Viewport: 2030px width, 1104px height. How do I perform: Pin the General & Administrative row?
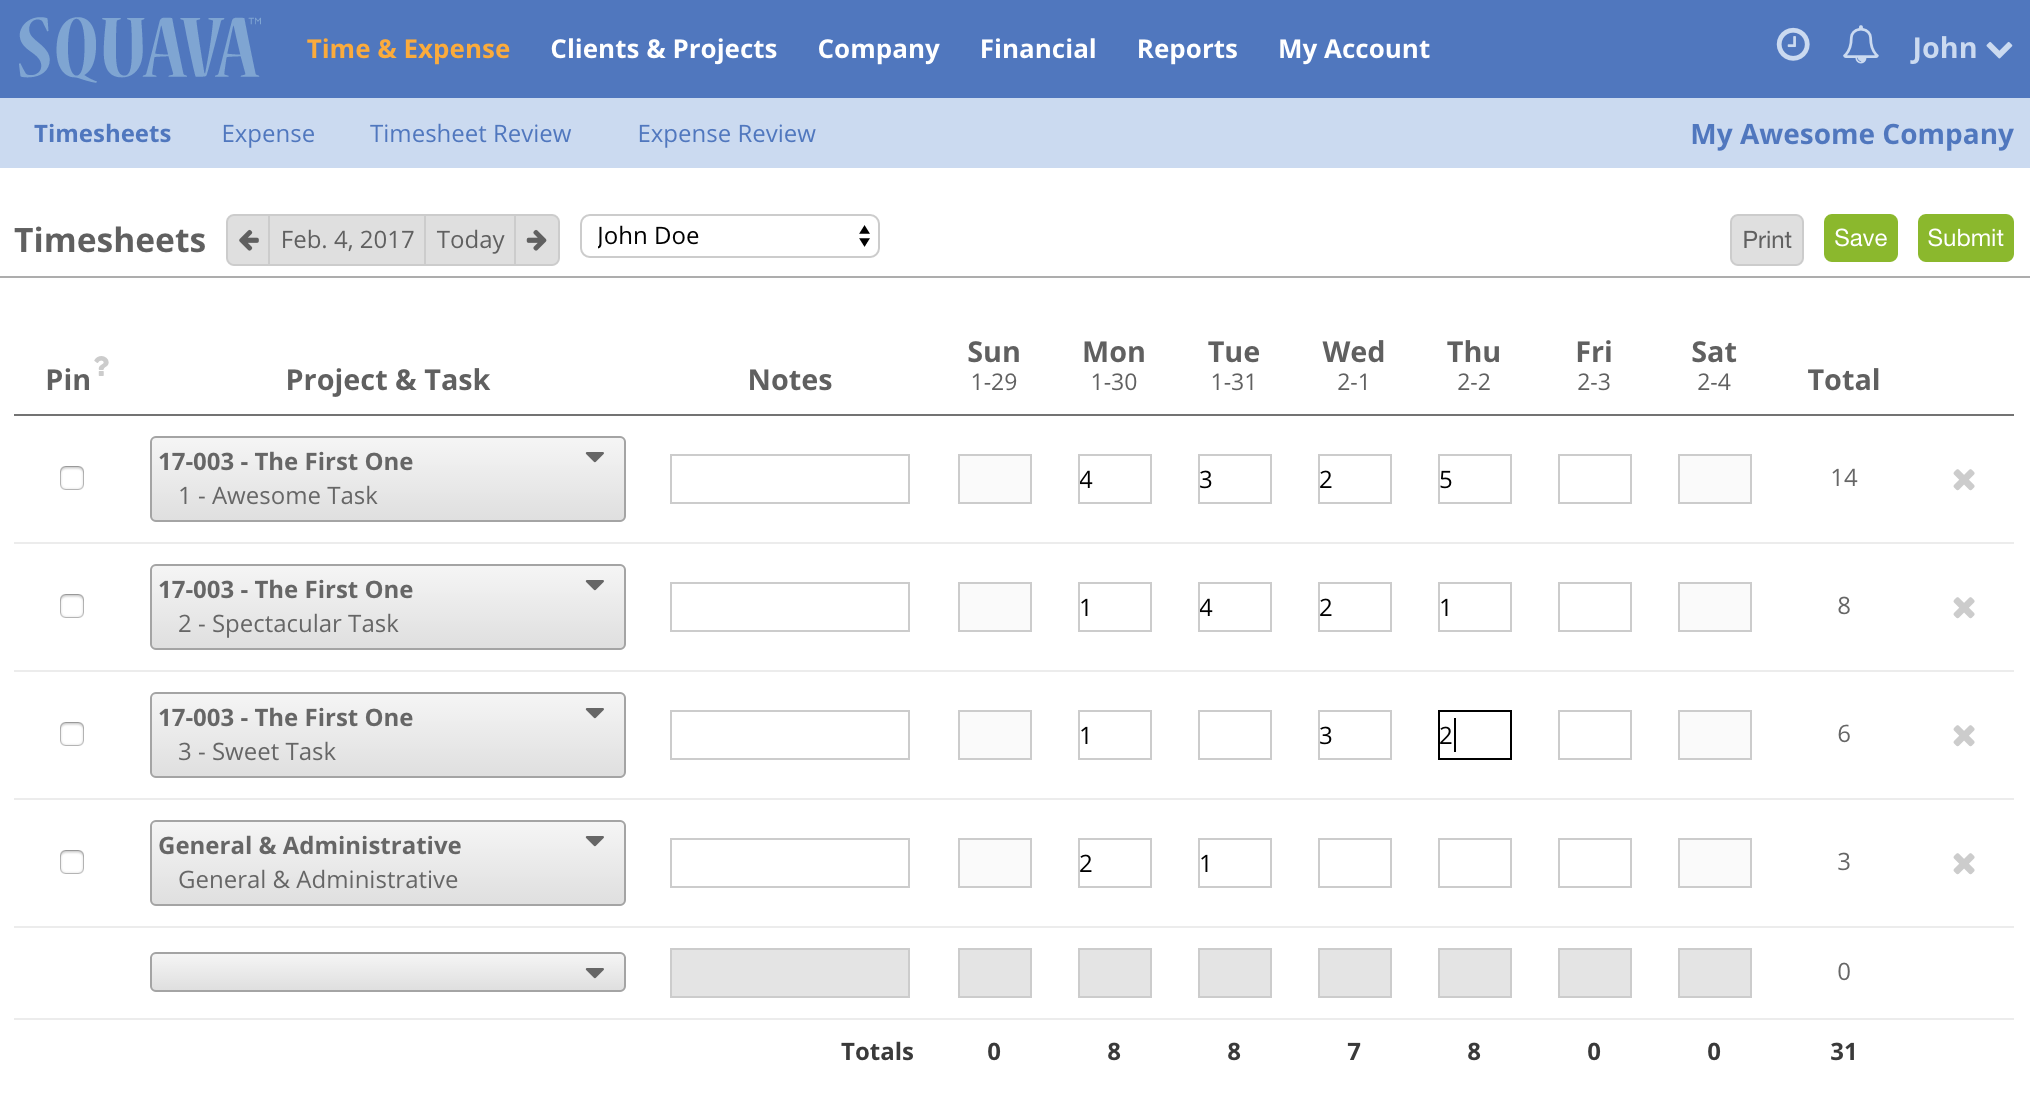point(71,862)
